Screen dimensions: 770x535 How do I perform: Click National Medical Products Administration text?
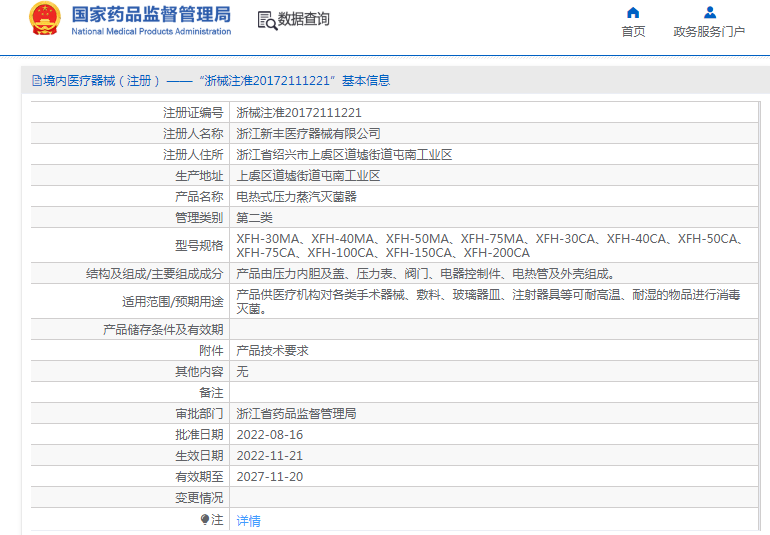pyautogui.click(x=151, y=31)
